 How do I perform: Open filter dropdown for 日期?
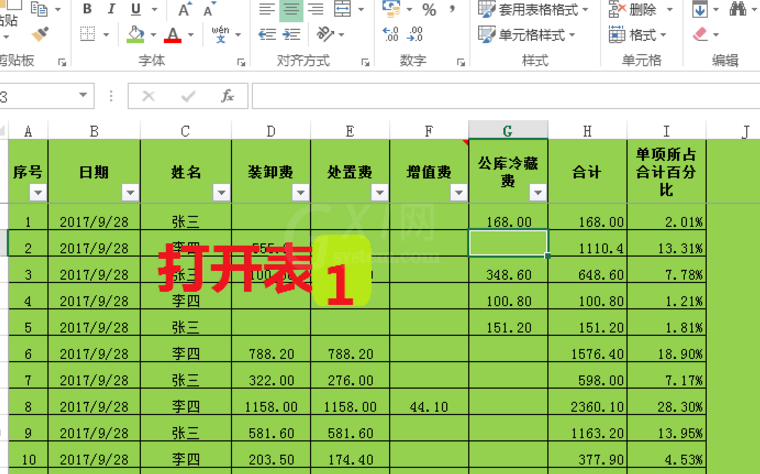pos(130,193)
